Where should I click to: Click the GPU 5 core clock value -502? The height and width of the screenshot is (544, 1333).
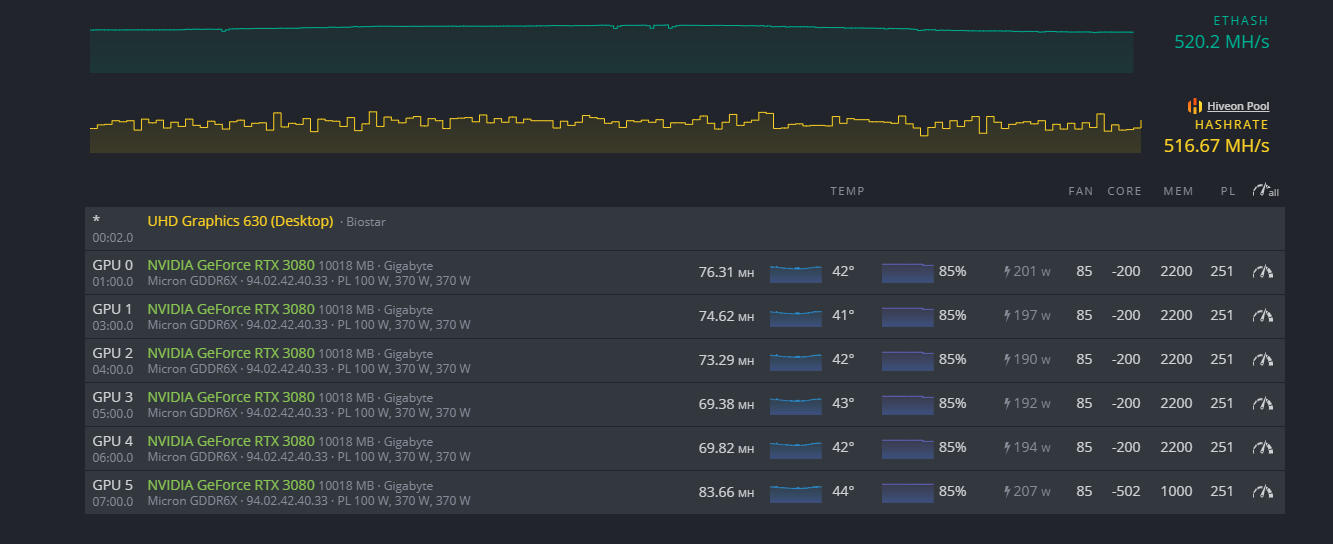point(1125,492)
